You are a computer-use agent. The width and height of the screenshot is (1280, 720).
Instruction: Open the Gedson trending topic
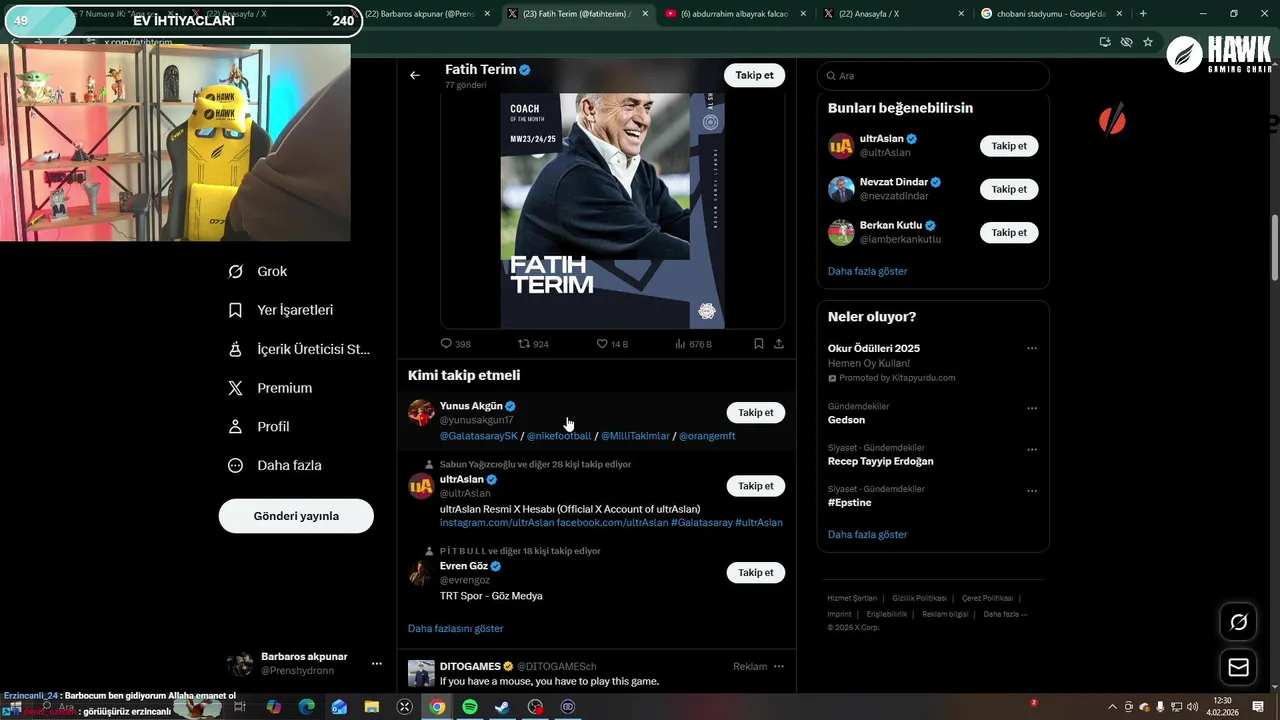[847, 420]
